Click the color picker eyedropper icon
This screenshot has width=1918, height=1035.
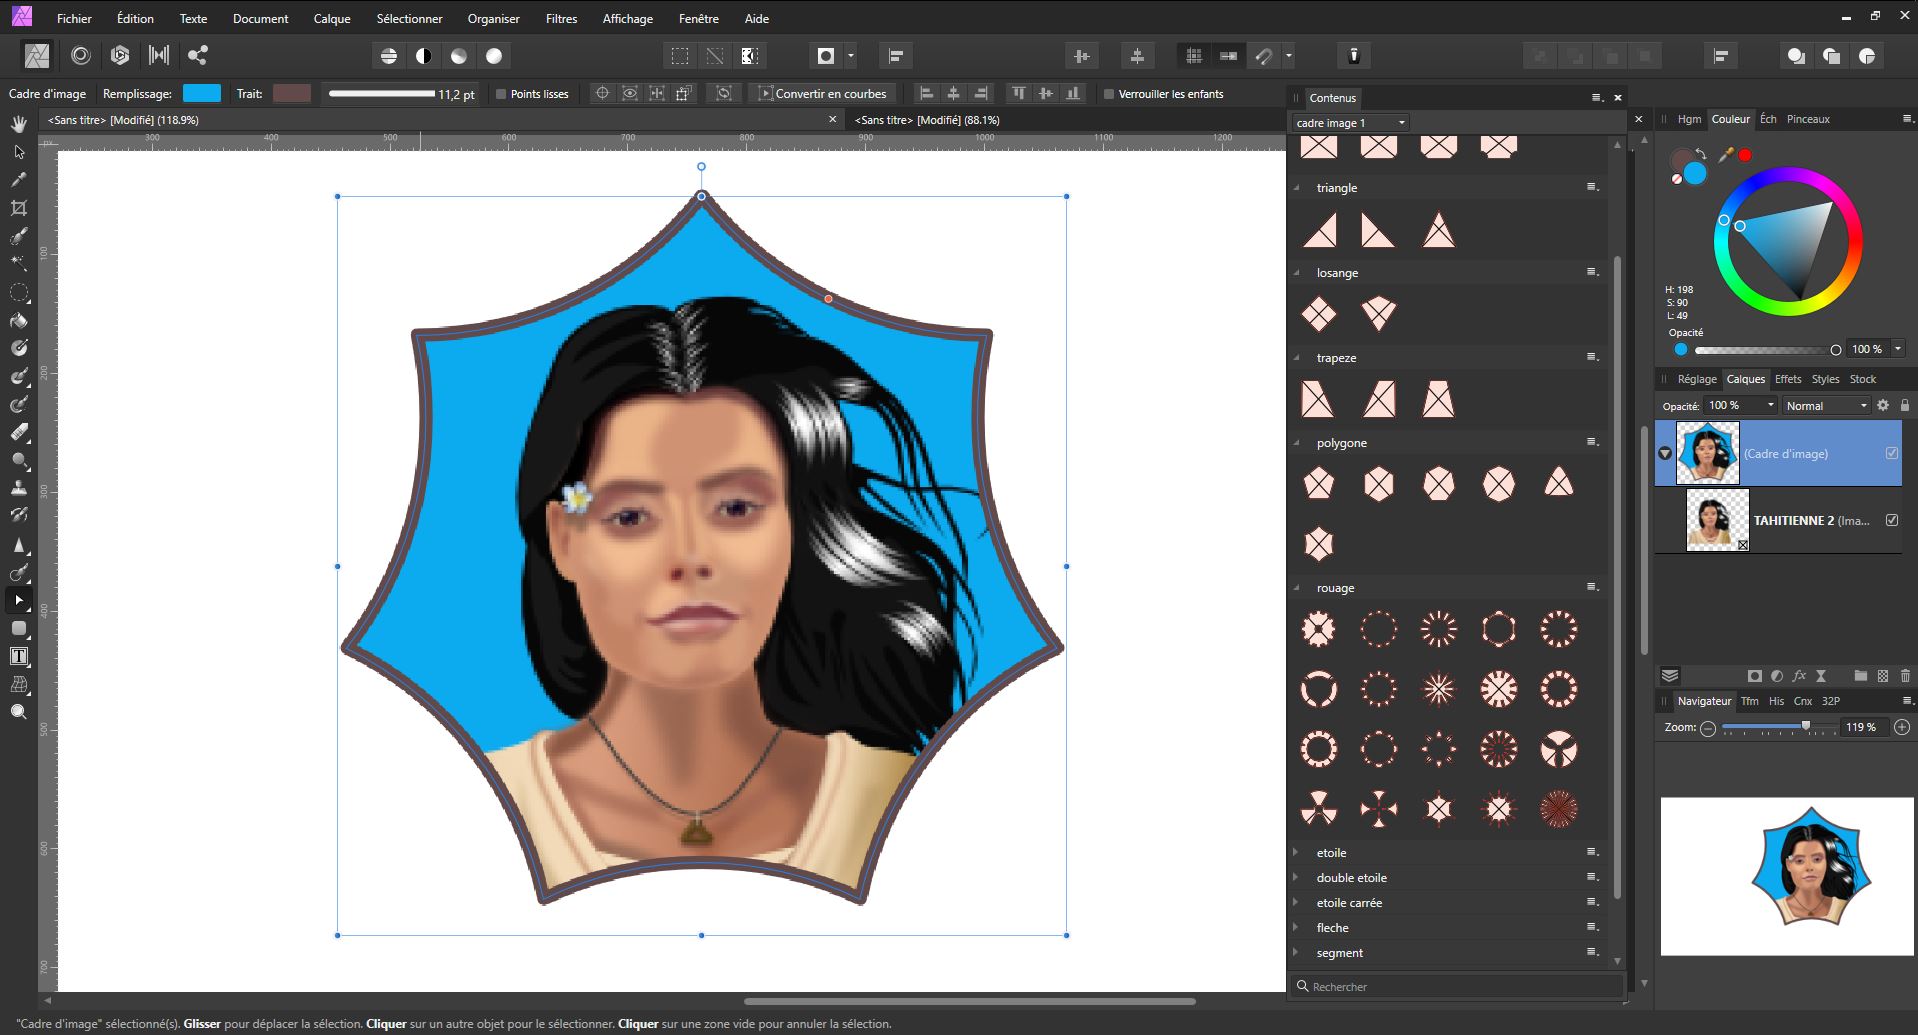coord(1725,155)
